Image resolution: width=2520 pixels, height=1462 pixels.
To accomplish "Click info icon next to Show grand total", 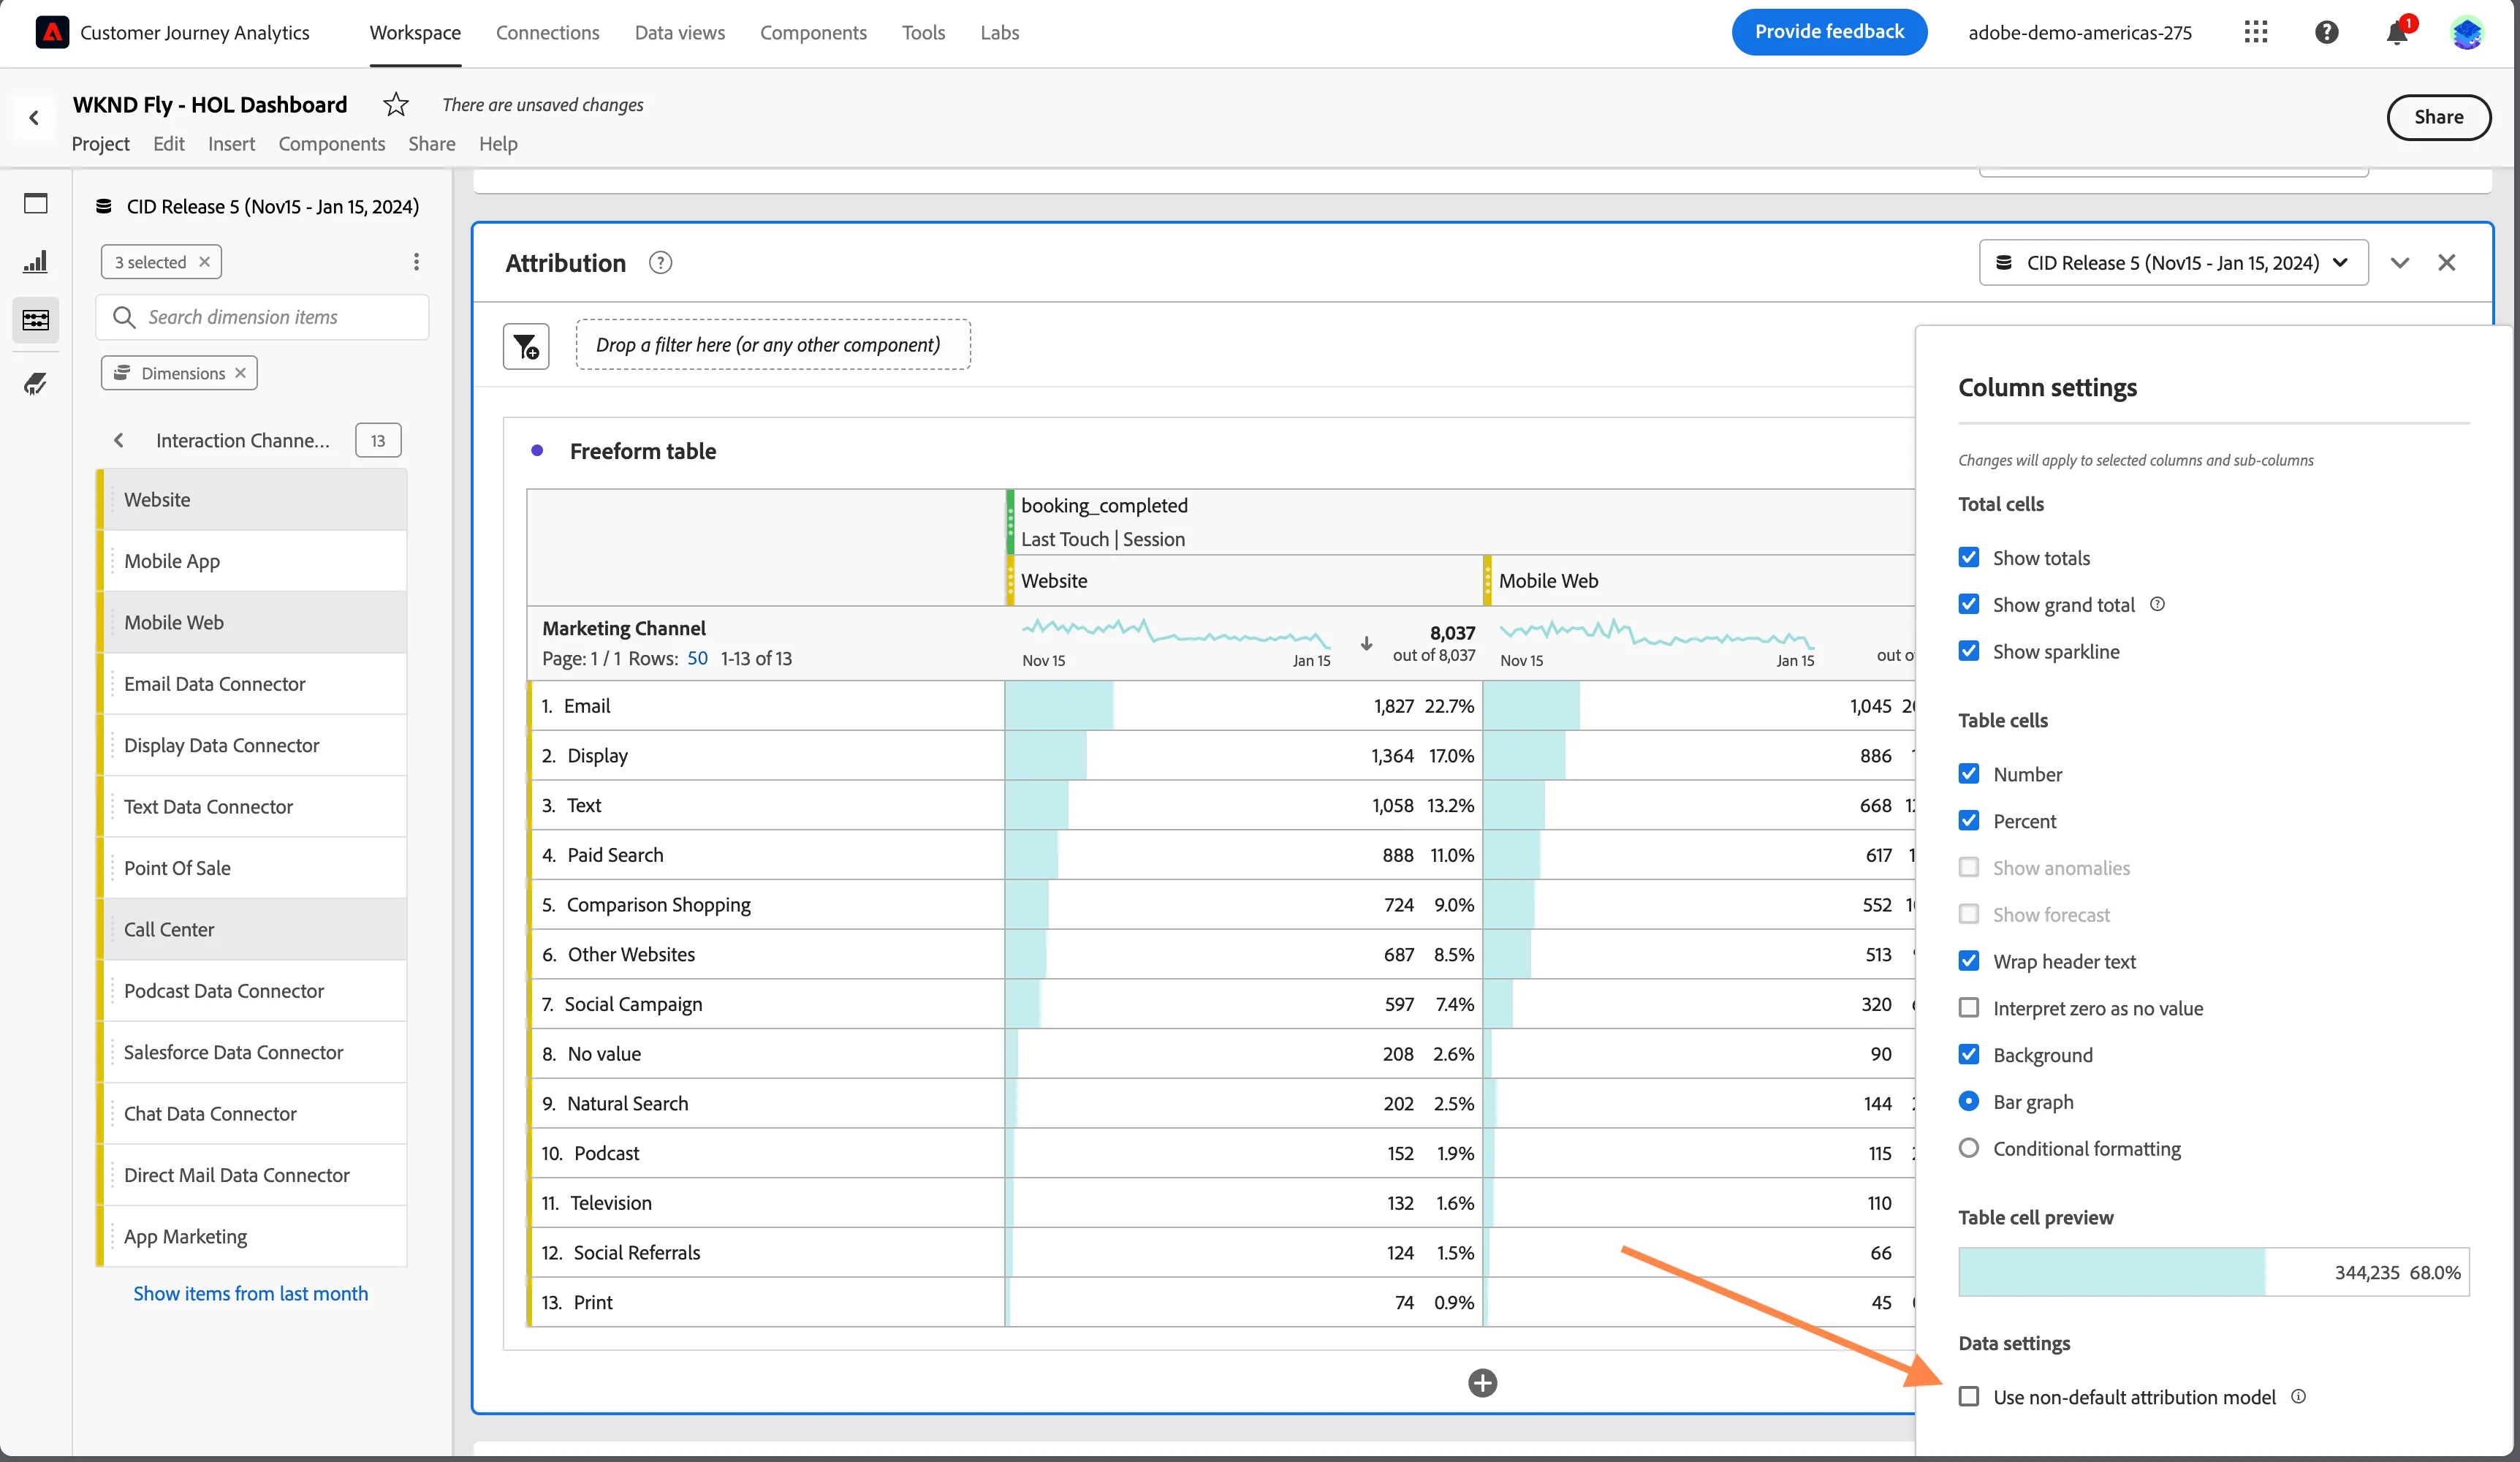I will click(2157, 604).
